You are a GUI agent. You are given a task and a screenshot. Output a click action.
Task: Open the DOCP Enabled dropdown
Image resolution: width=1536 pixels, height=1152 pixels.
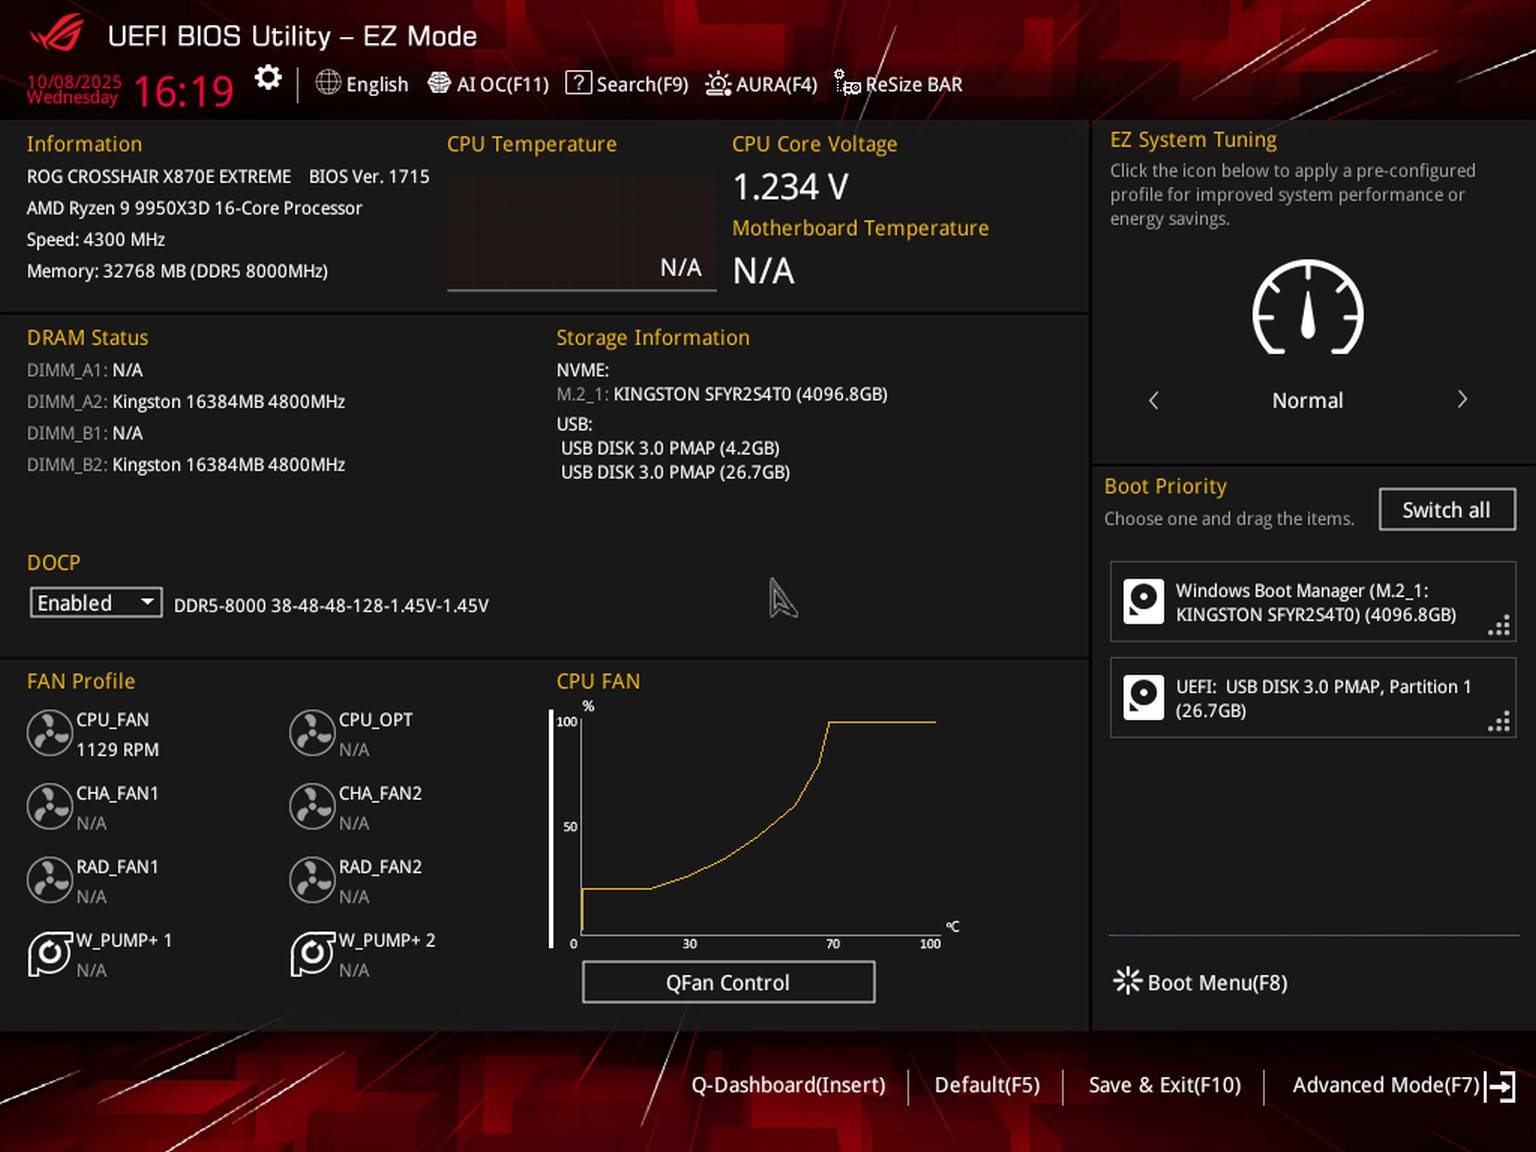pyautogui.click(x=96, y=603)
